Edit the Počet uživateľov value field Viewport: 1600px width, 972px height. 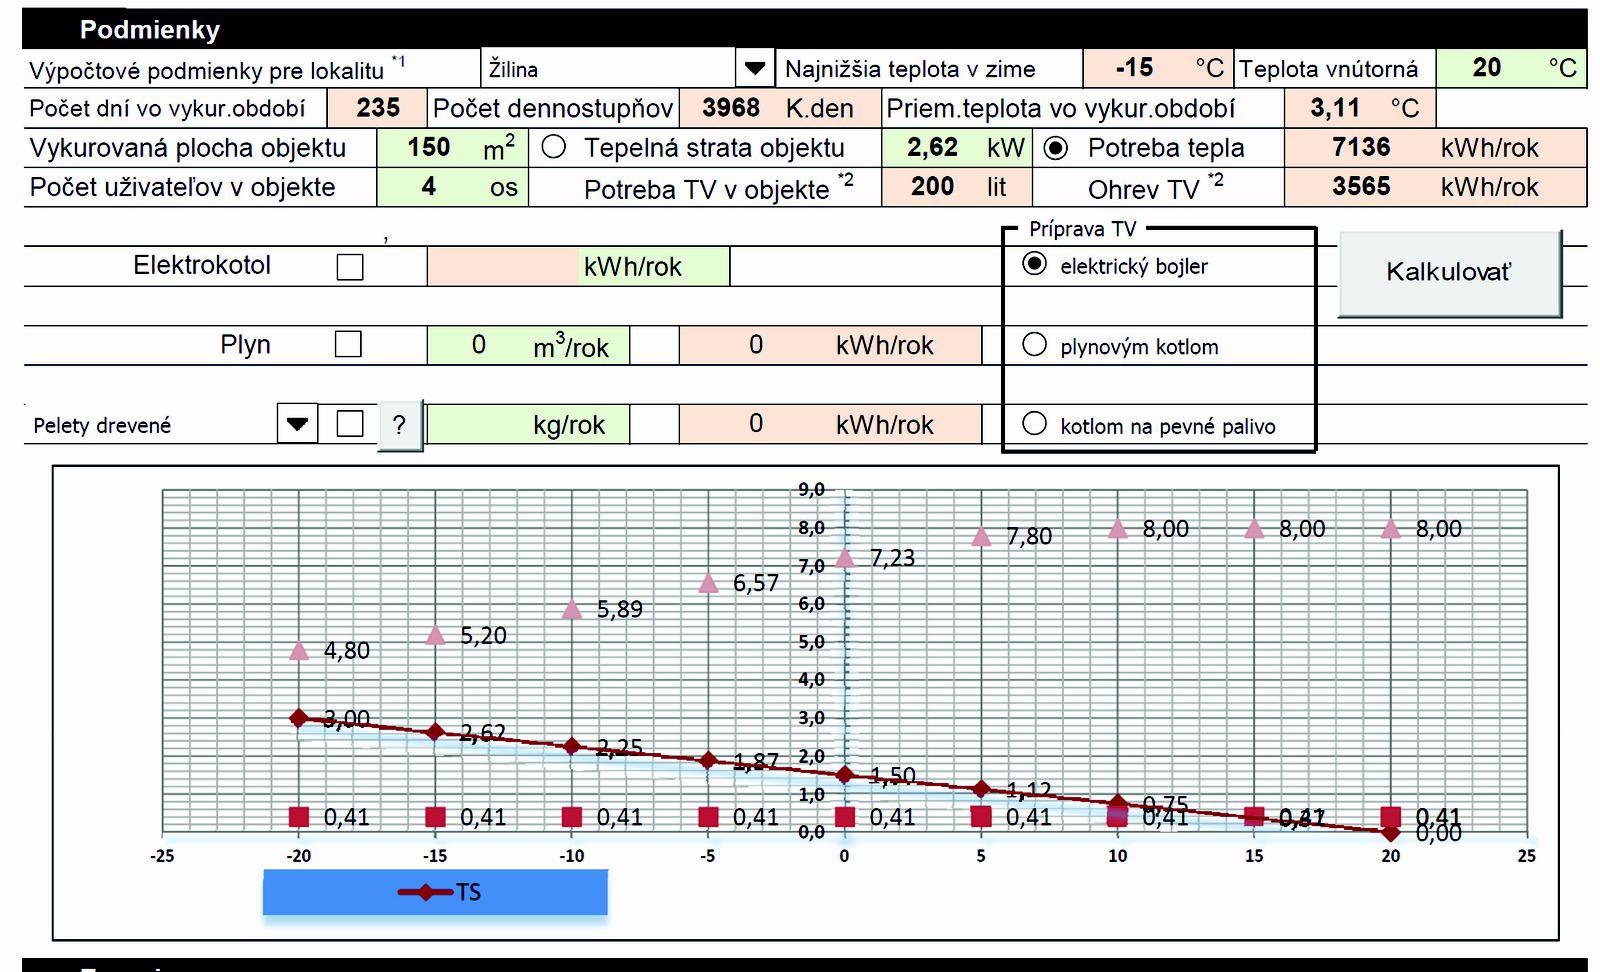click(x=428, y=187)
